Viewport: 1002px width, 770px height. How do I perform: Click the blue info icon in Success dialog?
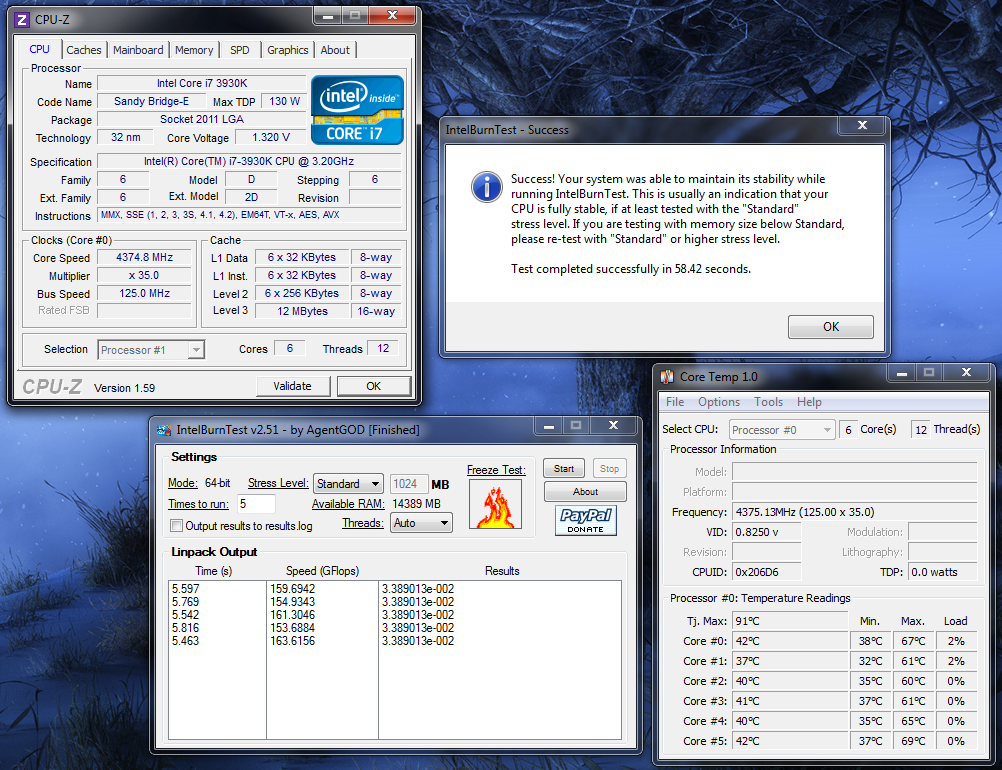(x=487, y=187)
